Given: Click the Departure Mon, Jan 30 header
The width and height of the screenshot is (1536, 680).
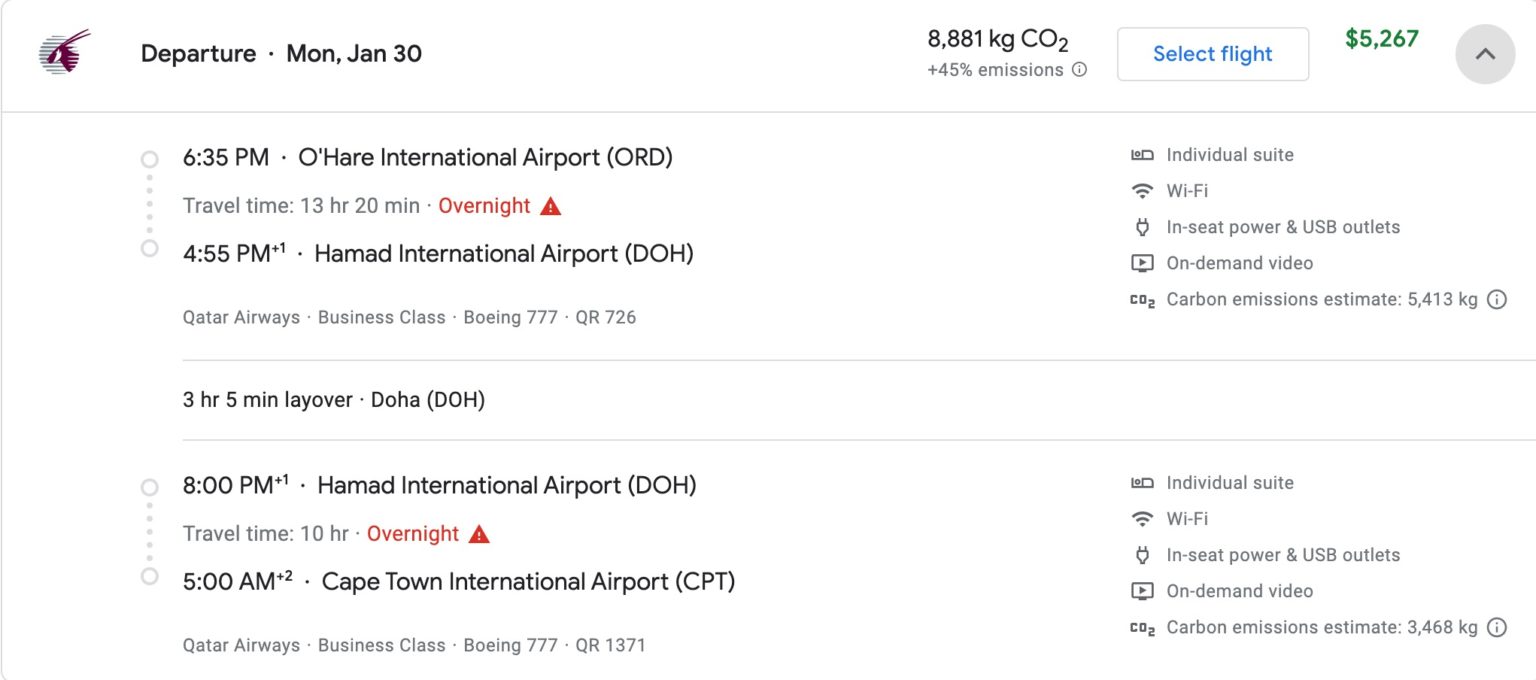Looking at the screenshot, I should coord(281,54).
